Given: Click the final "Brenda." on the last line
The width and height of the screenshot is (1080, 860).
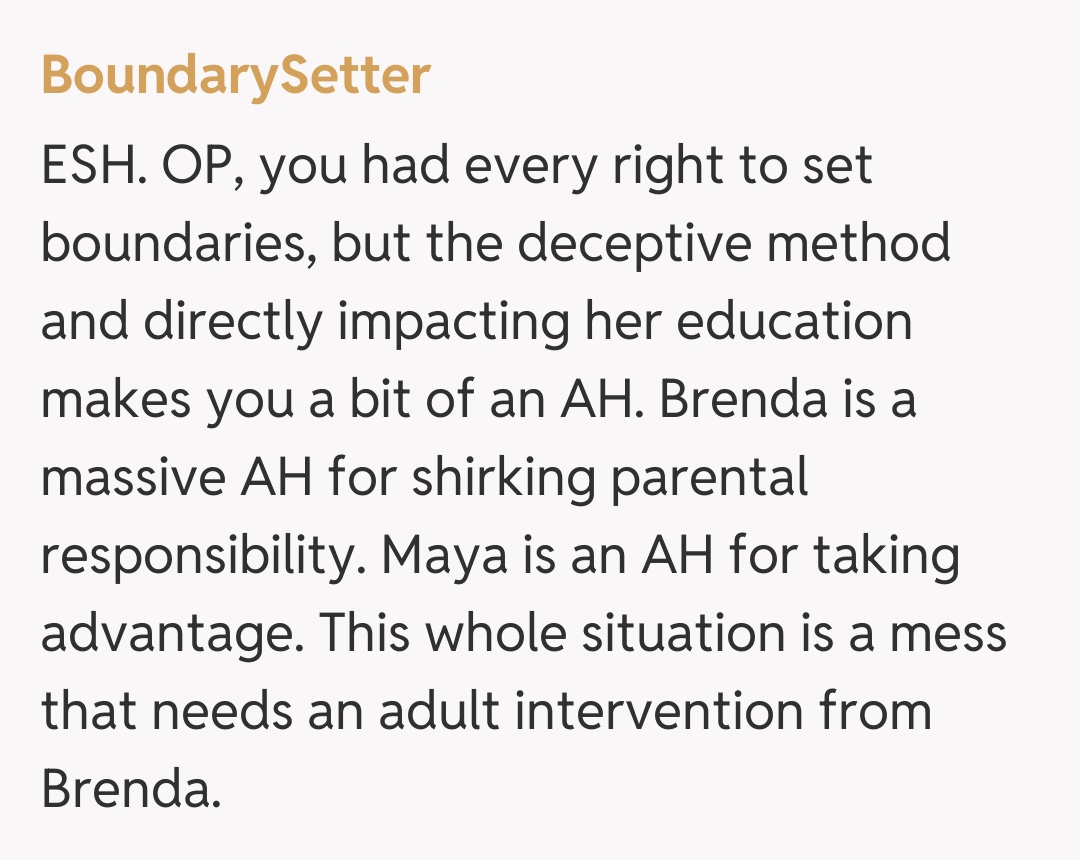Looking at the screenshot, I should coord(130,790).
